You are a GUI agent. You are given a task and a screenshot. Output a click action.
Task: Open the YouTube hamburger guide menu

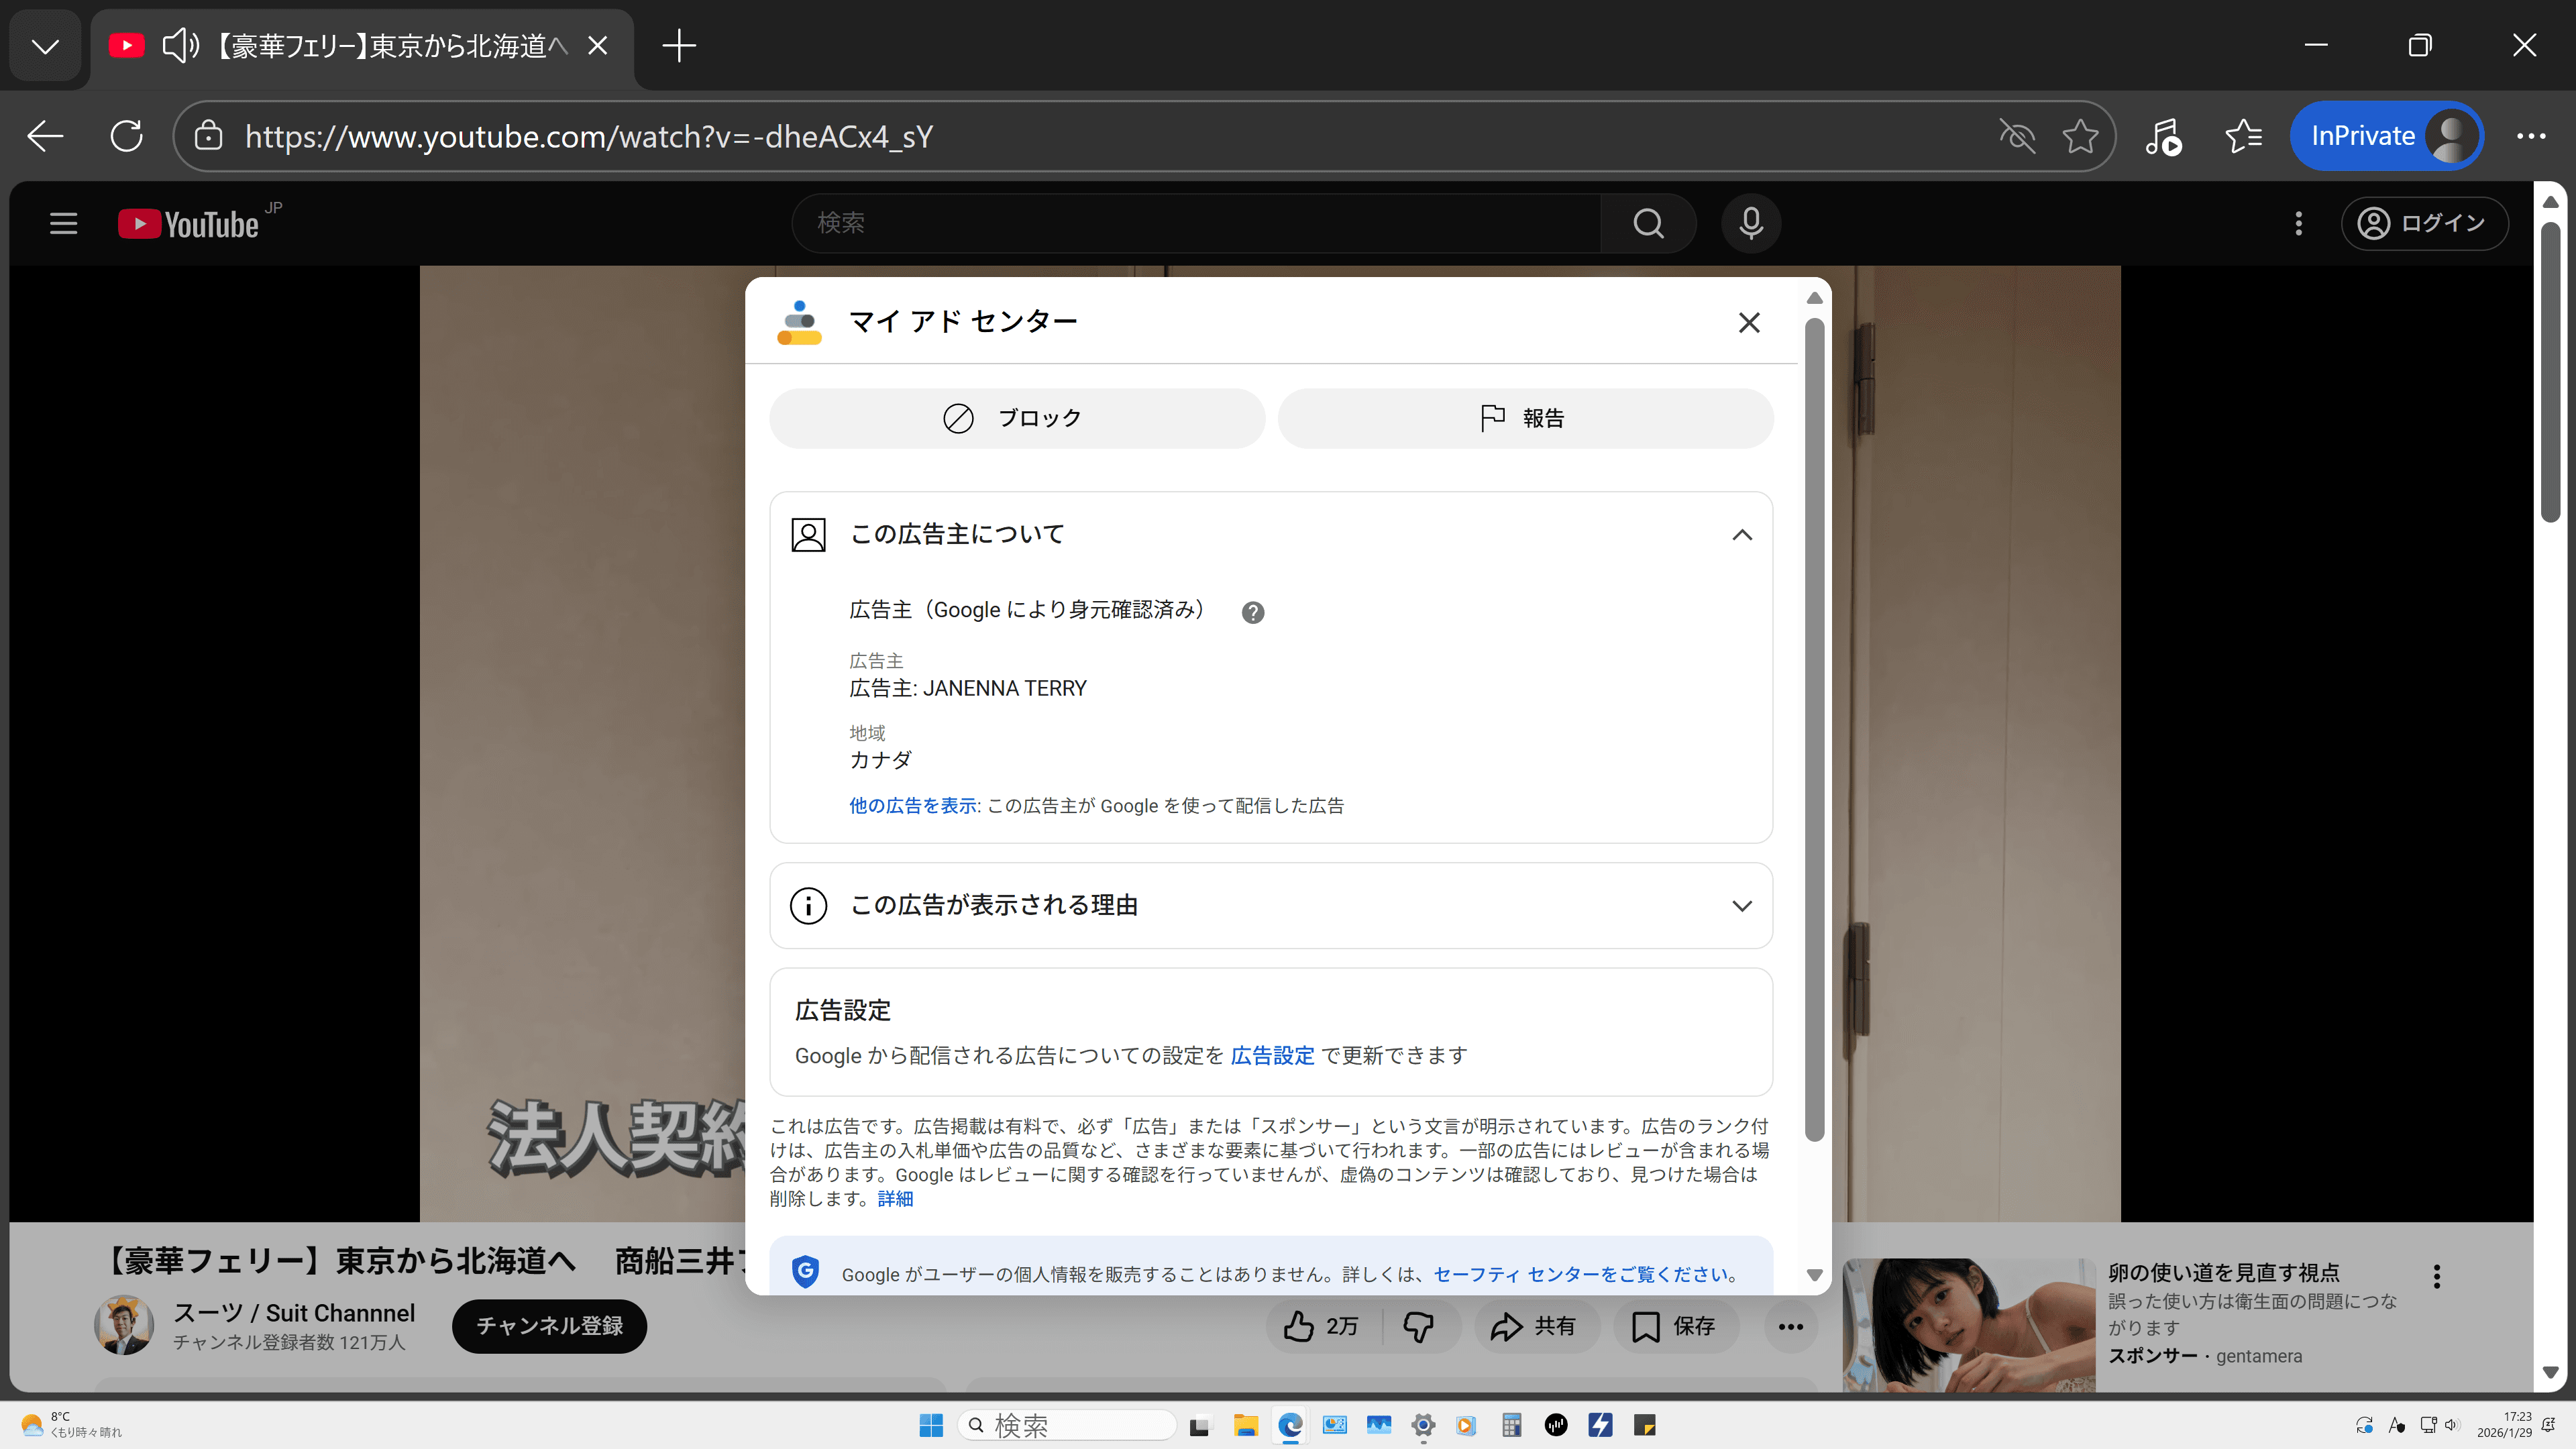pyautogui.click(x=63, y=223)
